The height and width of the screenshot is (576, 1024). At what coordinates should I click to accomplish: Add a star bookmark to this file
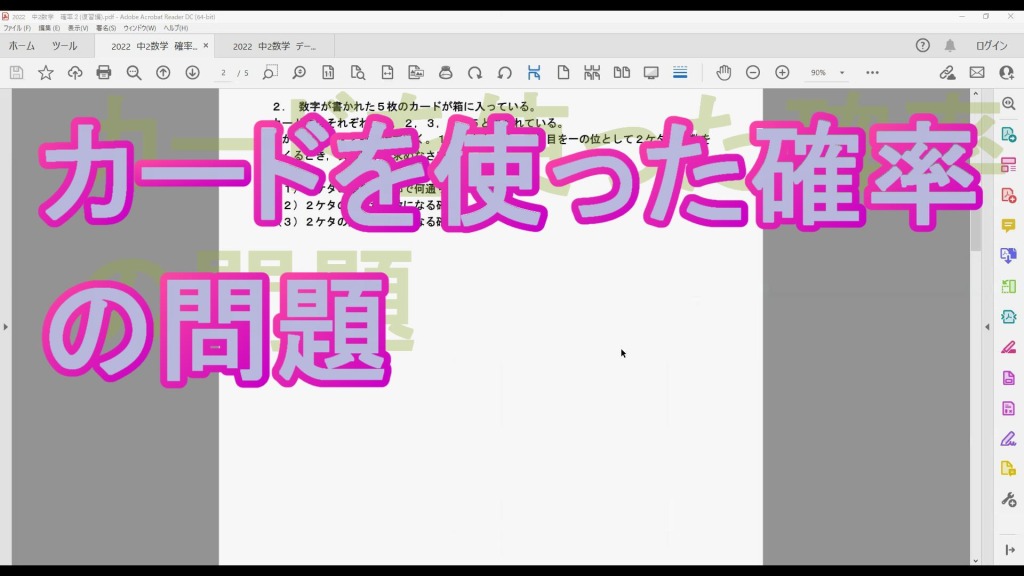(x=46, y=73)
